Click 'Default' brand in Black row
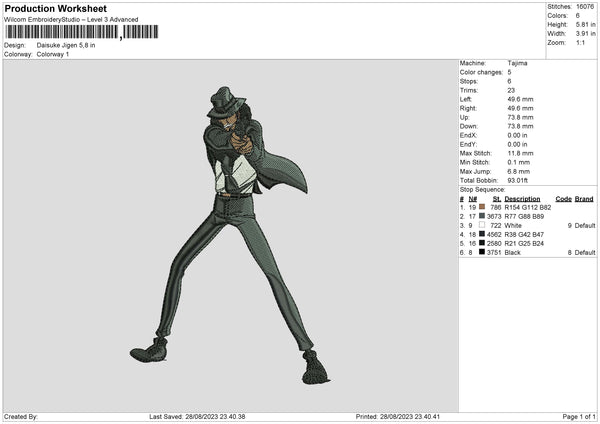Image resolution: width=600 pixels, height=424 pixels. coord(585,253)
